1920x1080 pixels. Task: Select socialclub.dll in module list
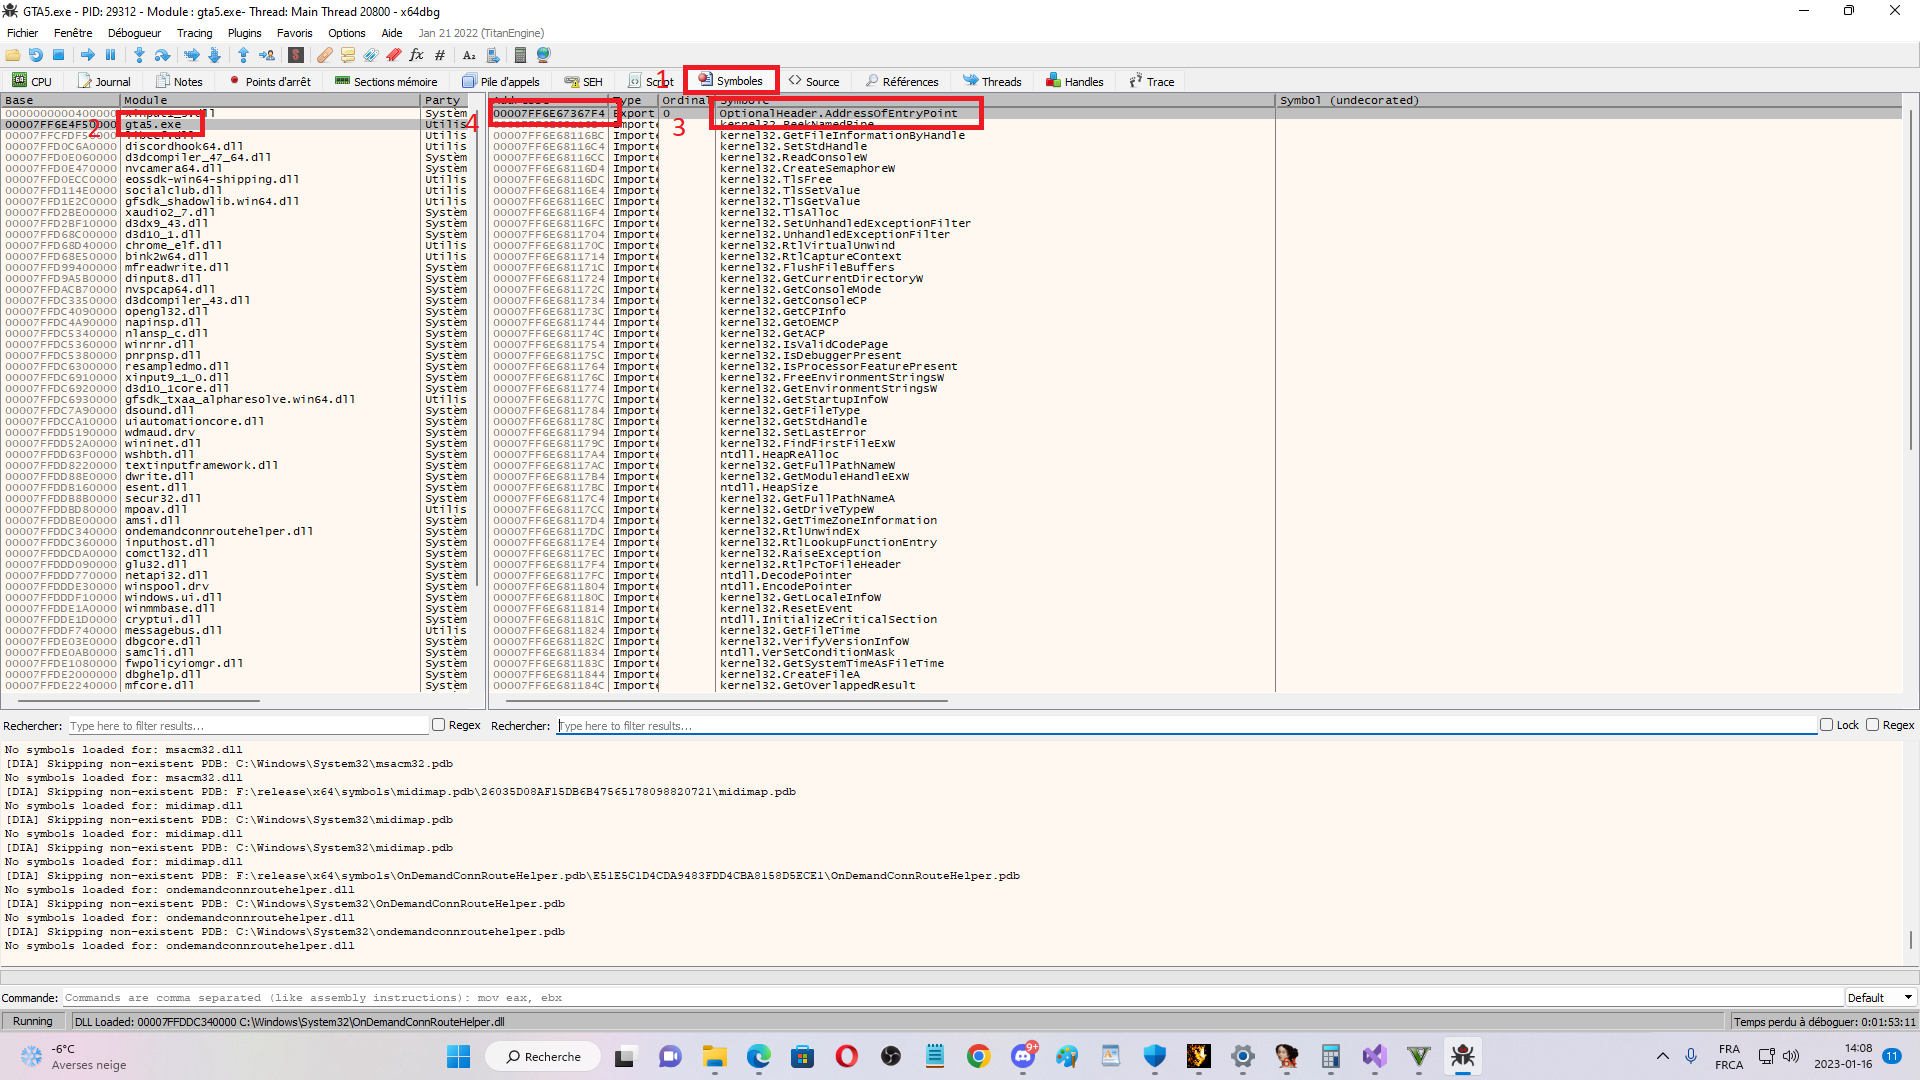pos(174,190)
